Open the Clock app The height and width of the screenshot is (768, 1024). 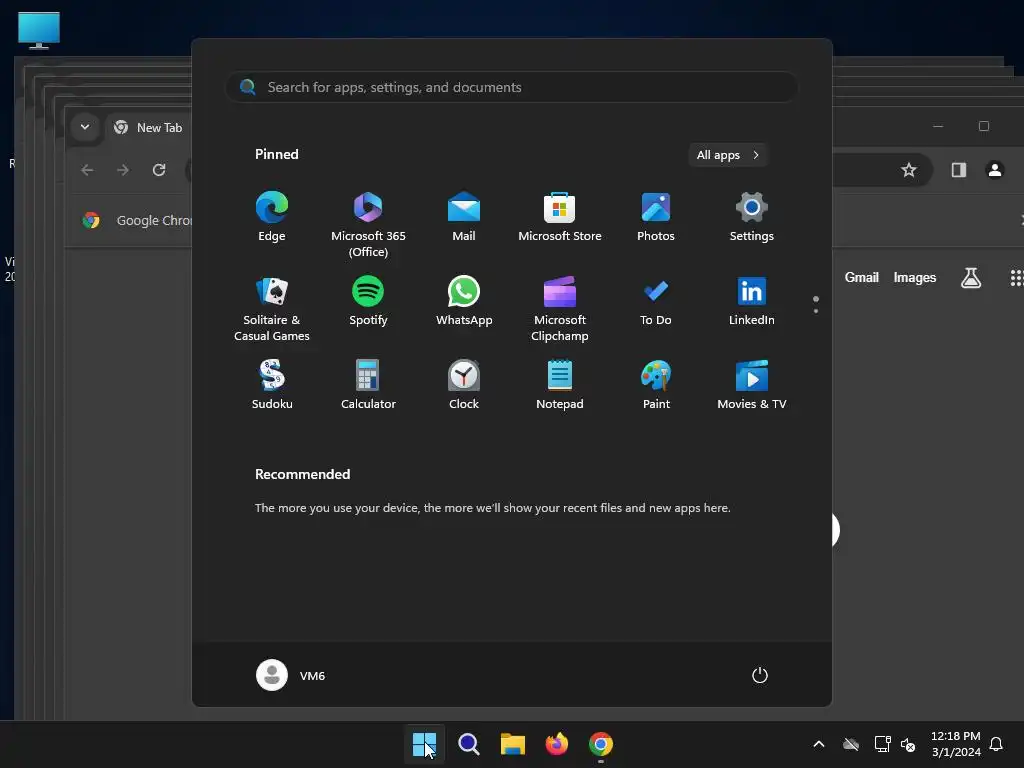(464, 385)
